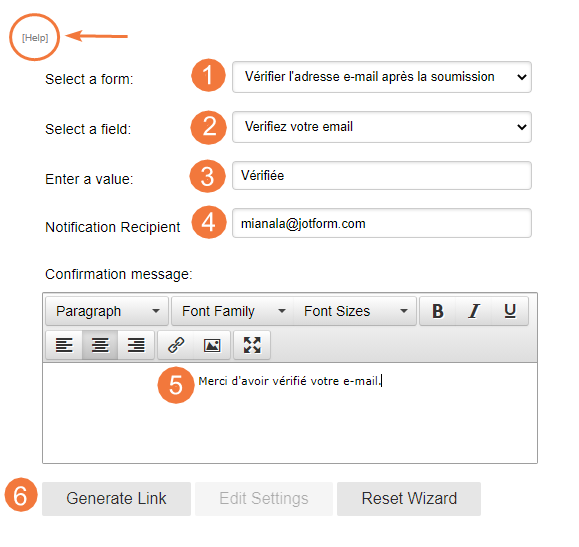Image resolution: width=579 pixels, height=547 pixels.
Task: Center align the confirmation message
Action: point(100,345)
